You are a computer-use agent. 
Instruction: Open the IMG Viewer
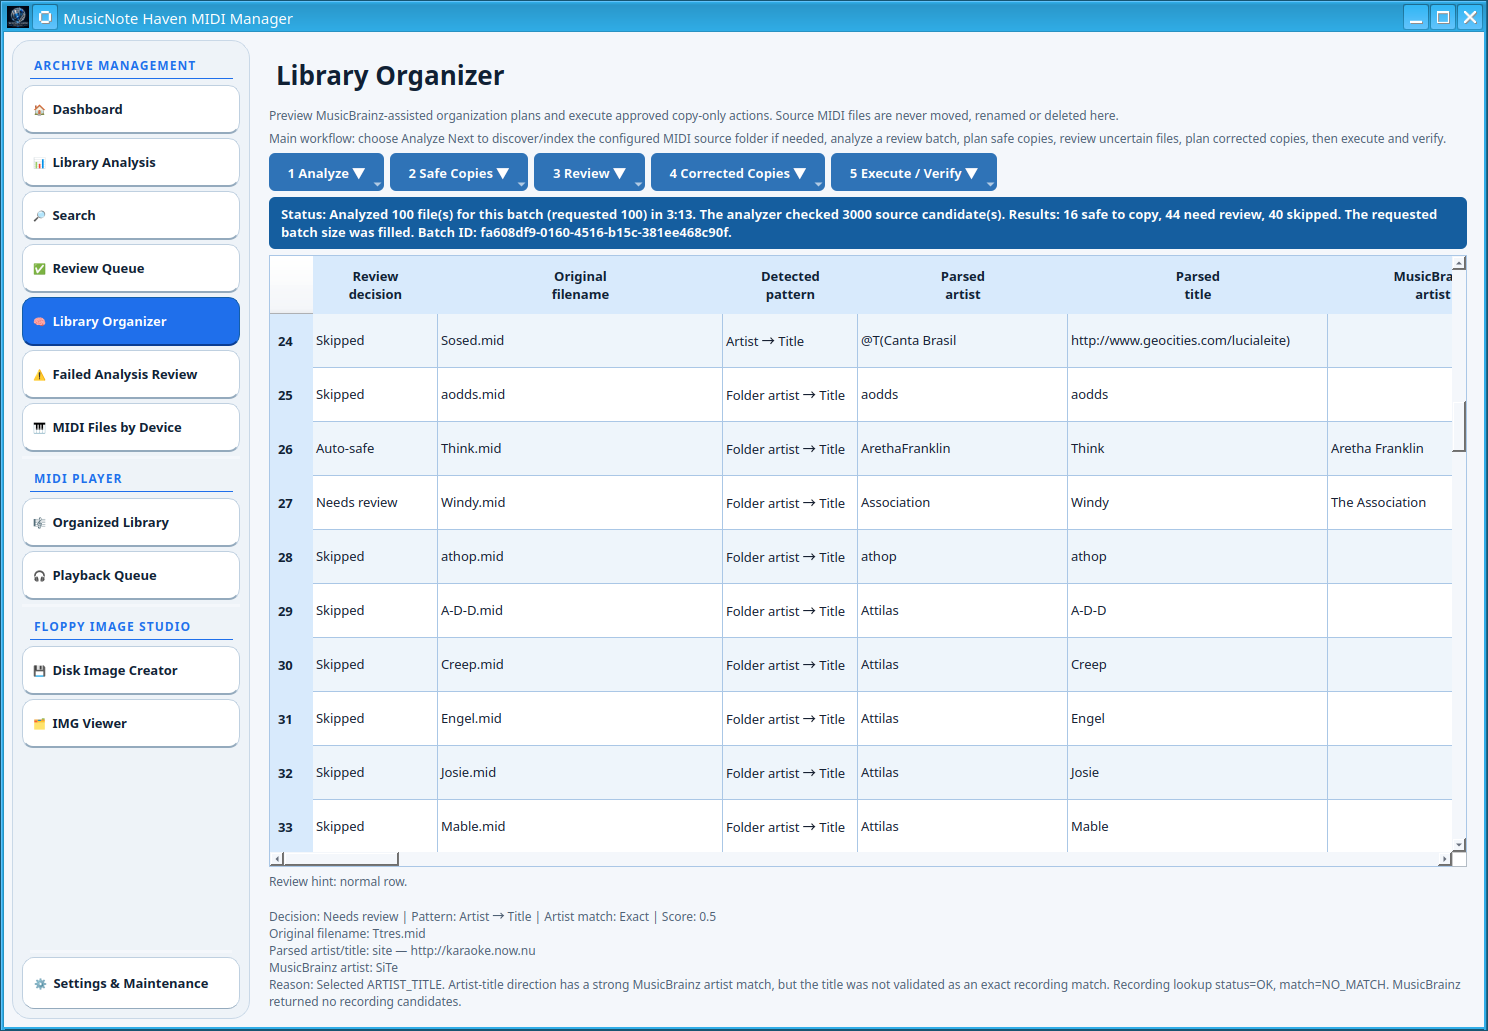coord(131,724)
